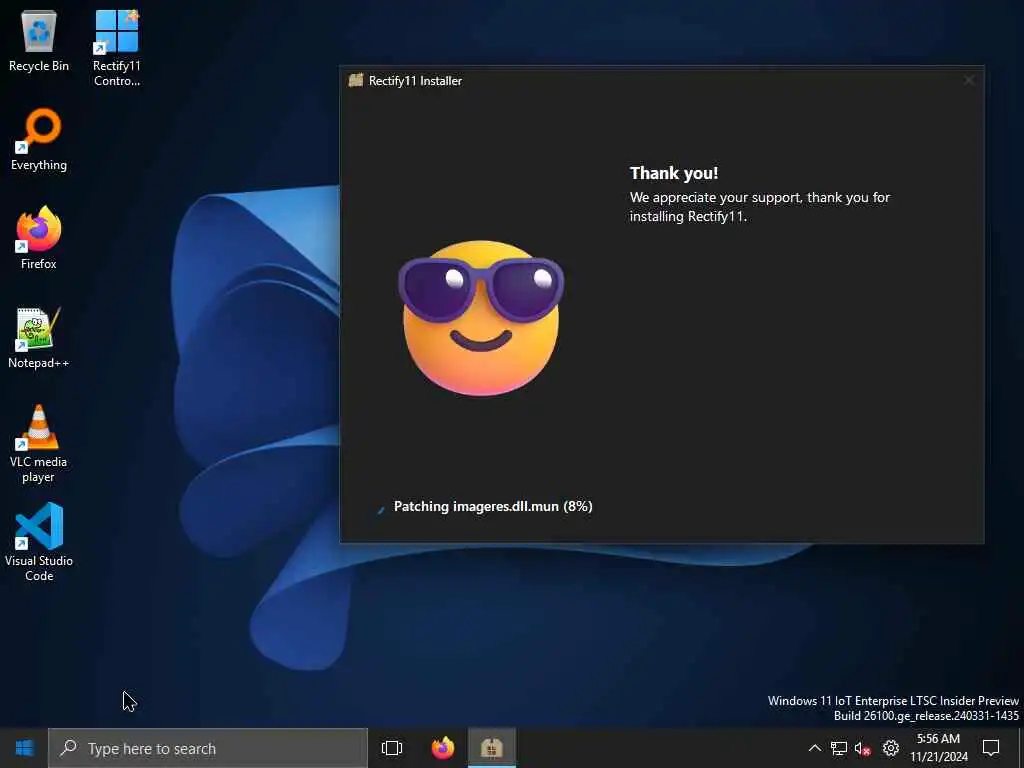Launch Firefox from the taskbar
Screen dimensions: 1024x768
tap(443, 748)
